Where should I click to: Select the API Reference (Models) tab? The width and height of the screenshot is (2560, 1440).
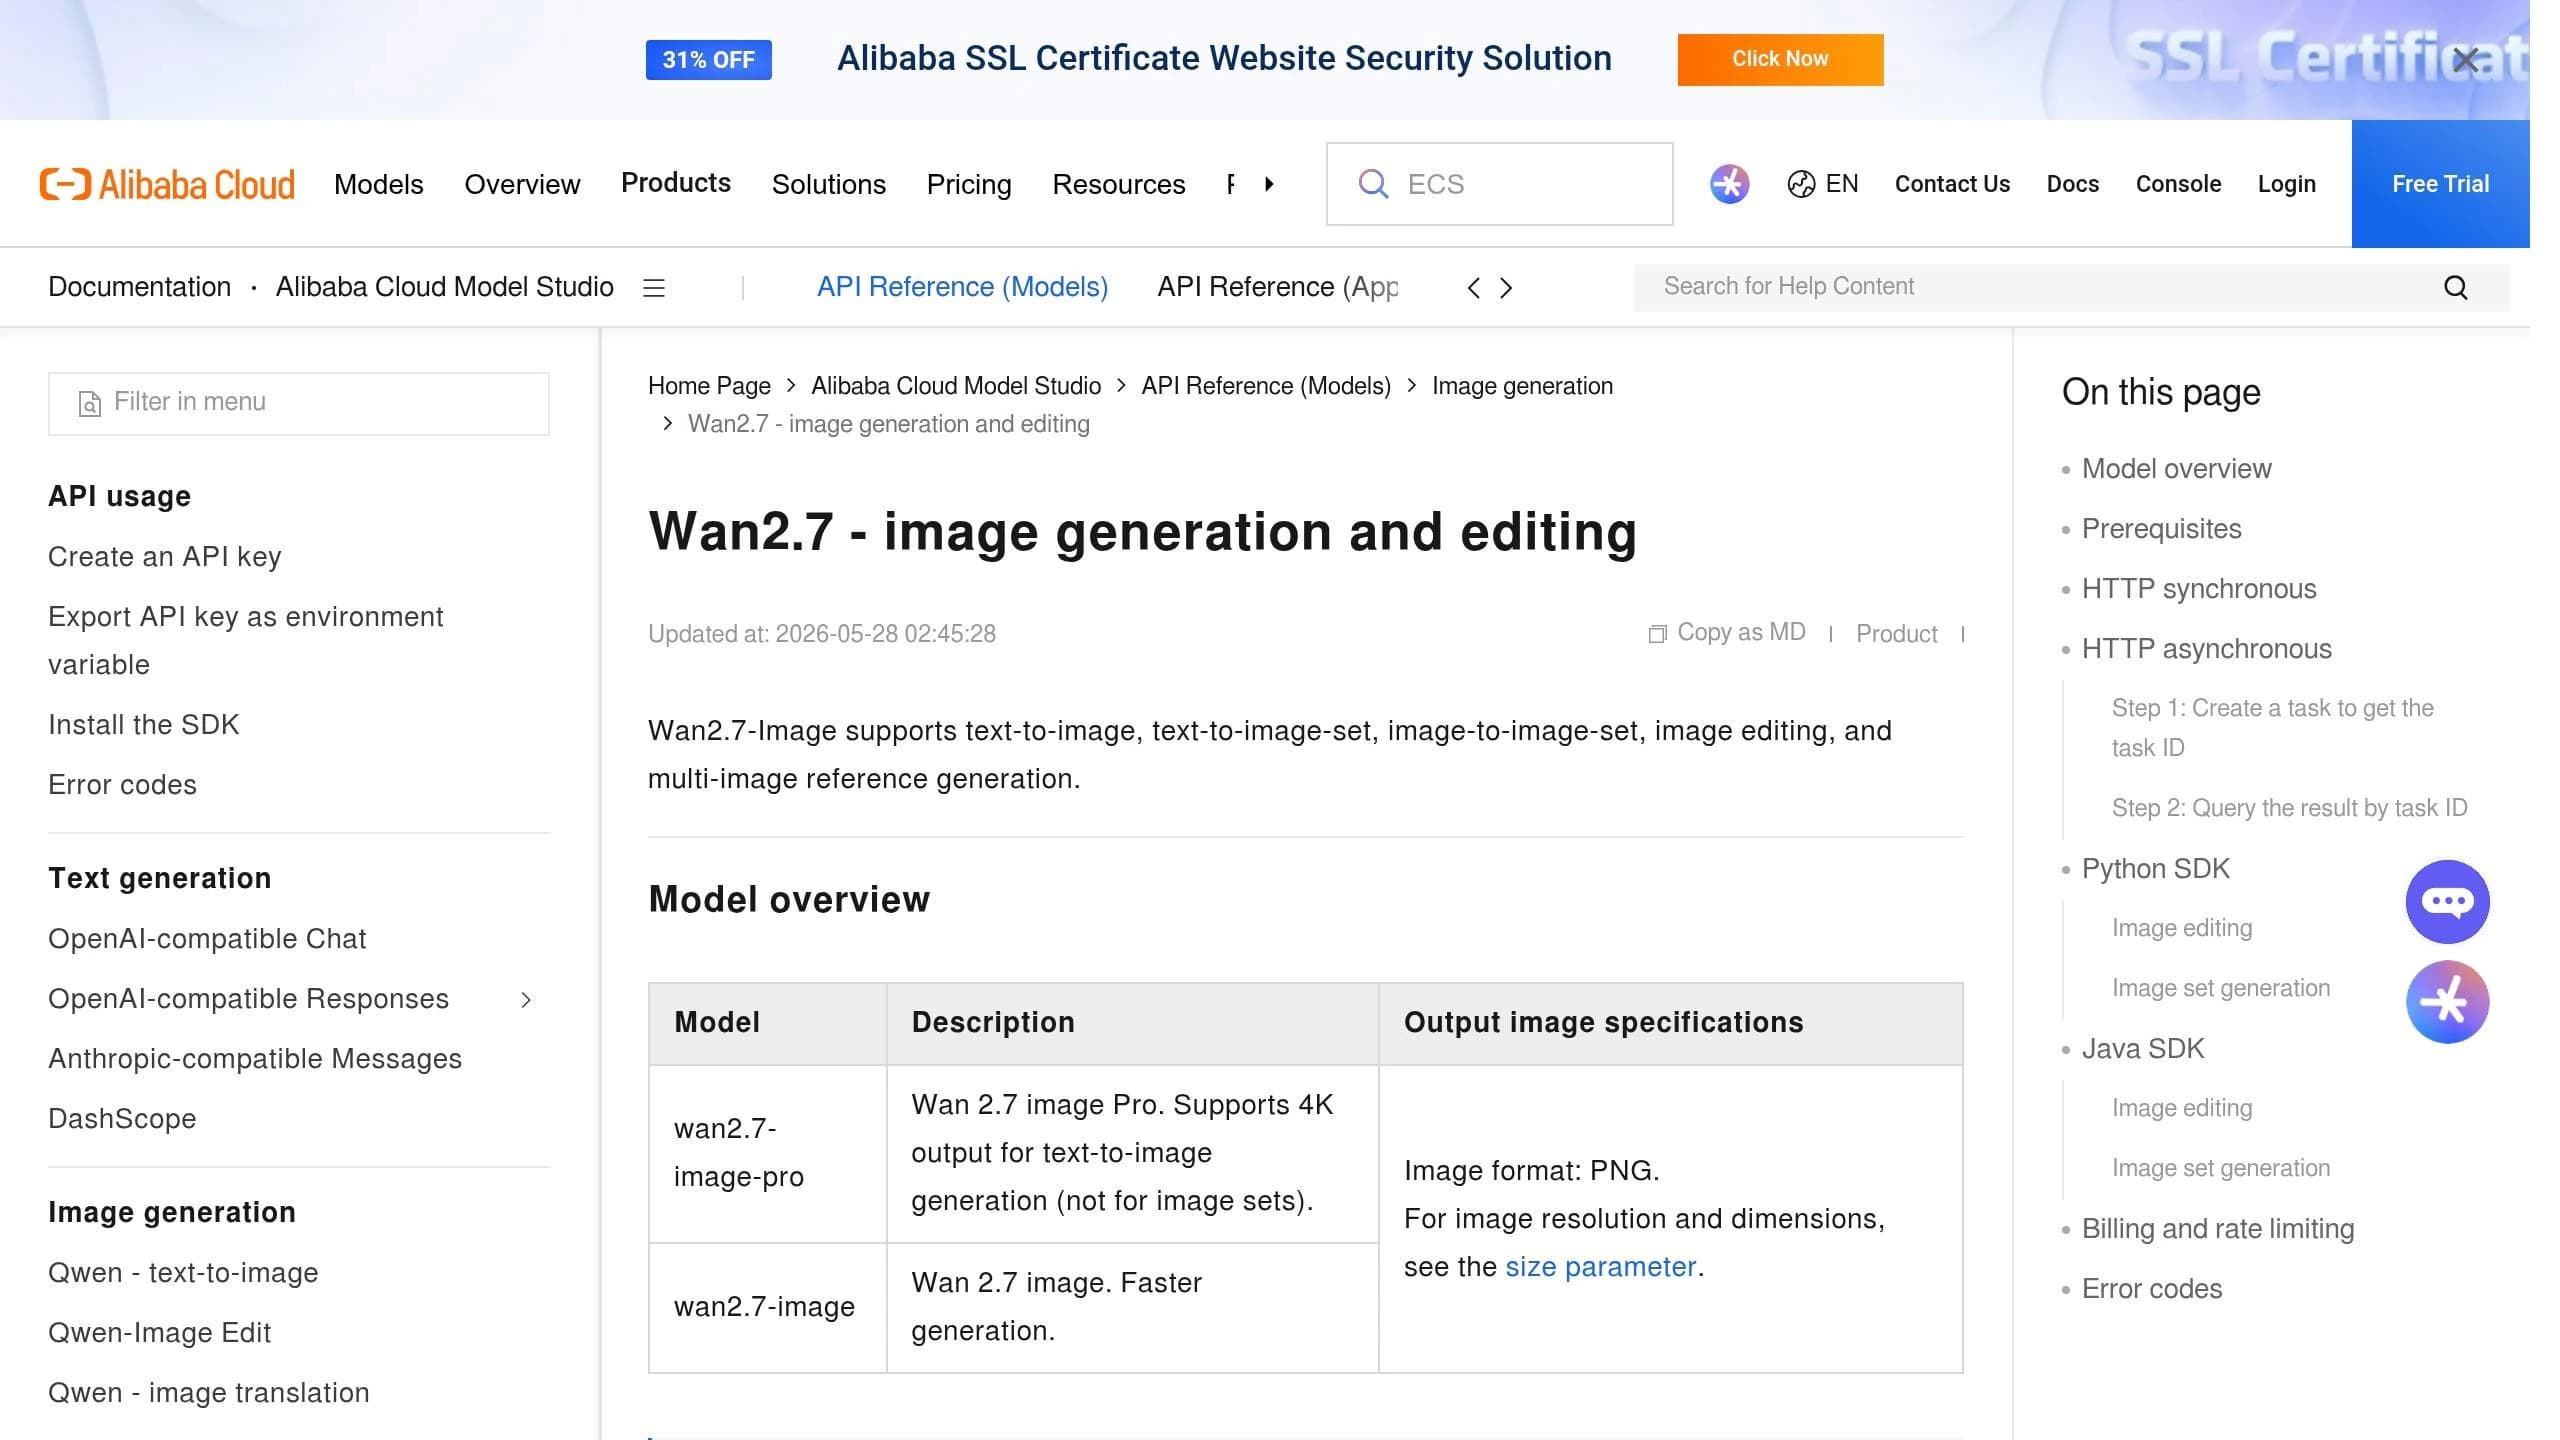coord(962,287)
